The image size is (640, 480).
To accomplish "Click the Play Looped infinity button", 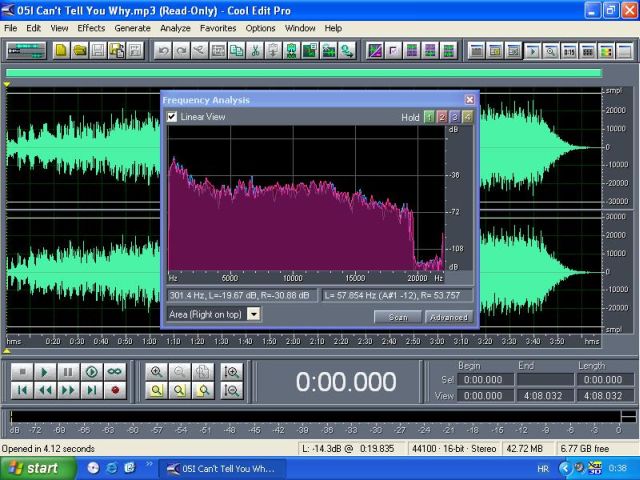I will click(x=115, y=371).
